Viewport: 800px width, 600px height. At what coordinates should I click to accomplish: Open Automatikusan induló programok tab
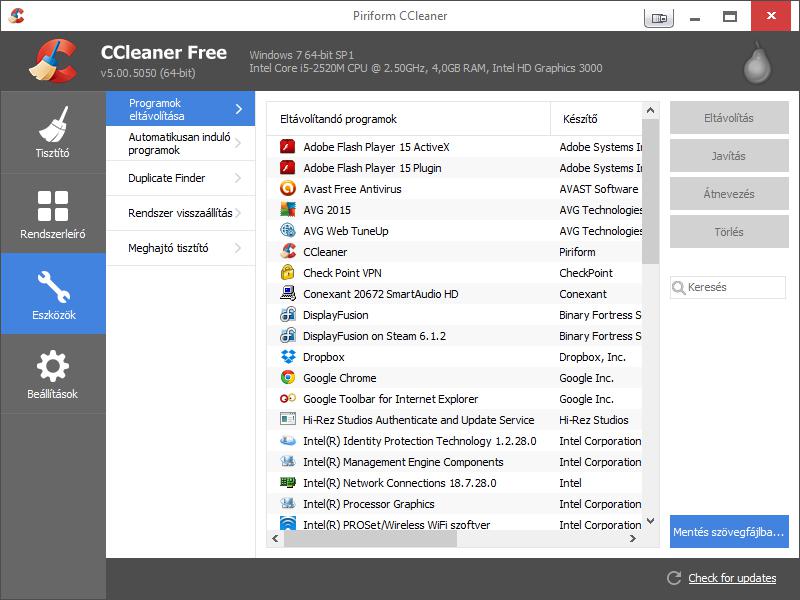click(181, 143)
